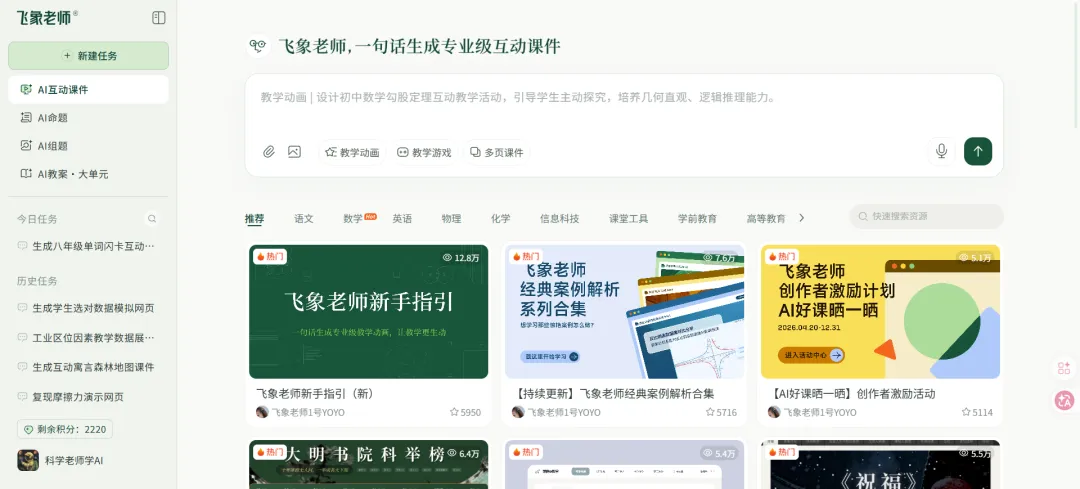Open history task 工业区位因素教学数据展
The width and height of the screenshot is (1080, 489).
coord(88,337)
